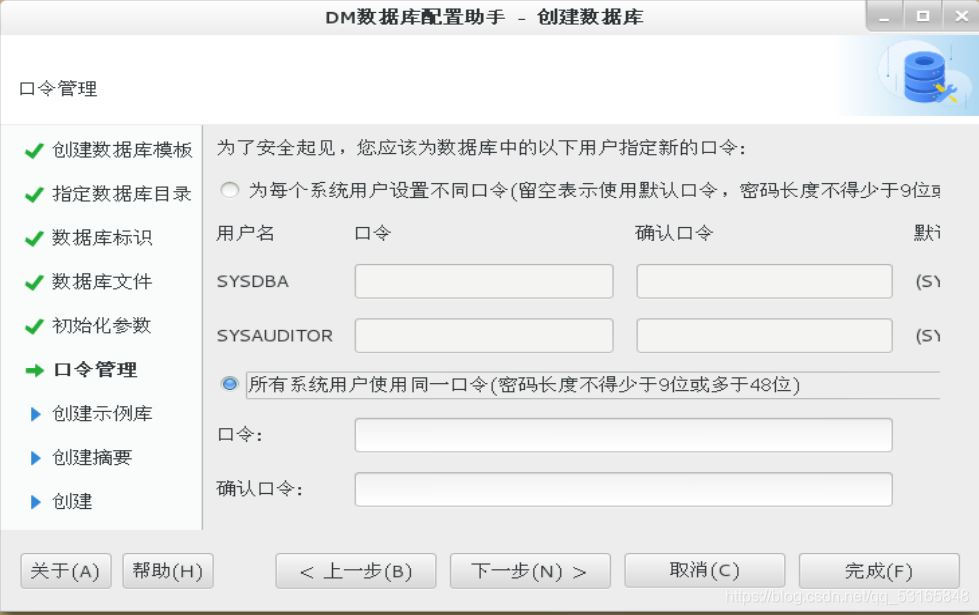Focus the shared 确认口令 input field
The image size is (979, 615).
623,489
